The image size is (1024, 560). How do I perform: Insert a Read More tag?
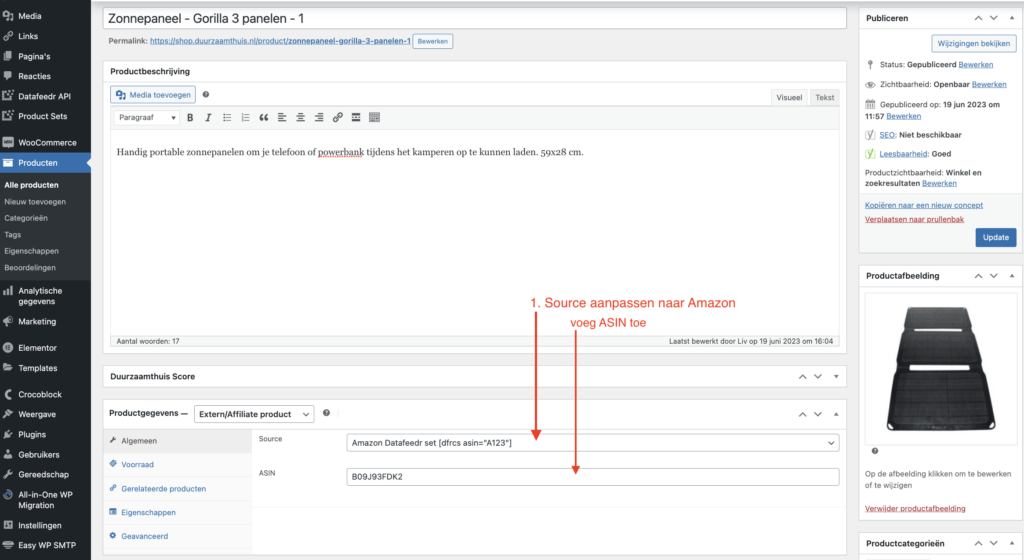[x=356, y=117]
